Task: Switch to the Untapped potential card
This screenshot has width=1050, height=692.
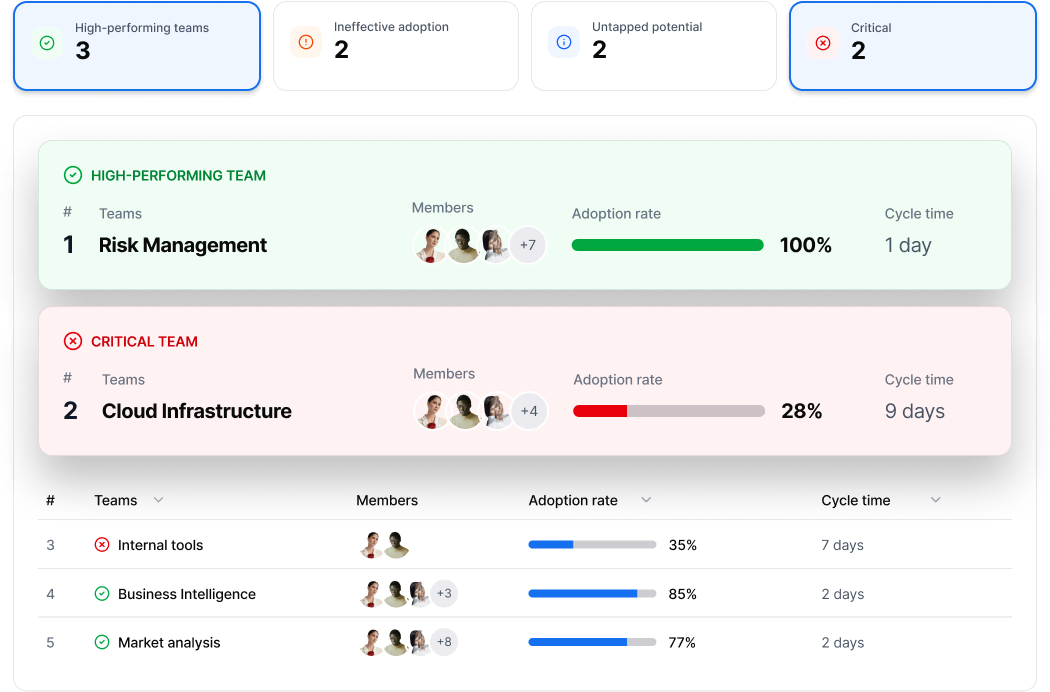Action: pyautogui.click(x=654, y=46)
